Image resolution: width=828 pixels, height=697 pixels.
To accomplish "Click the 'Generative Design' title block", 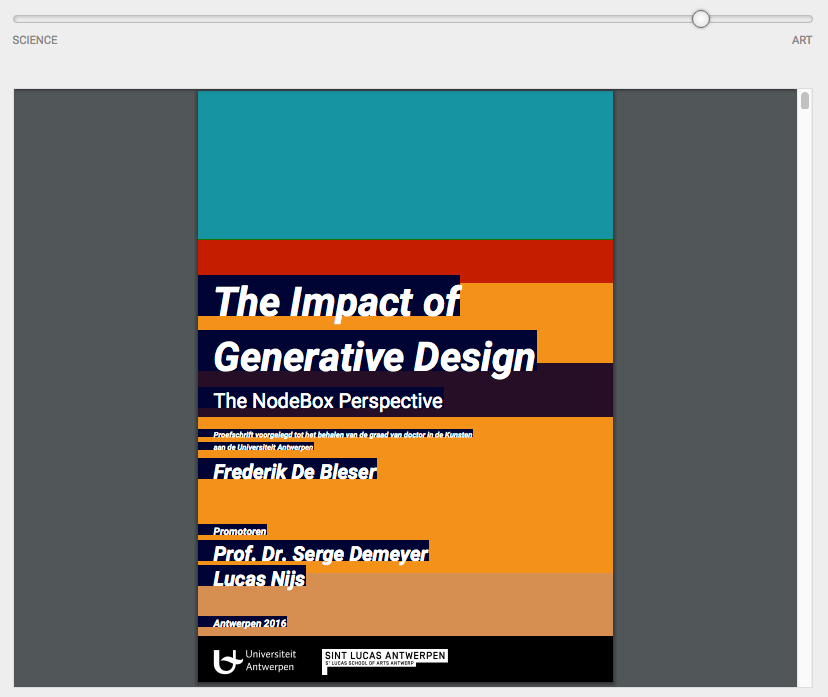I will pyautogui.click(x=372, y=357).
